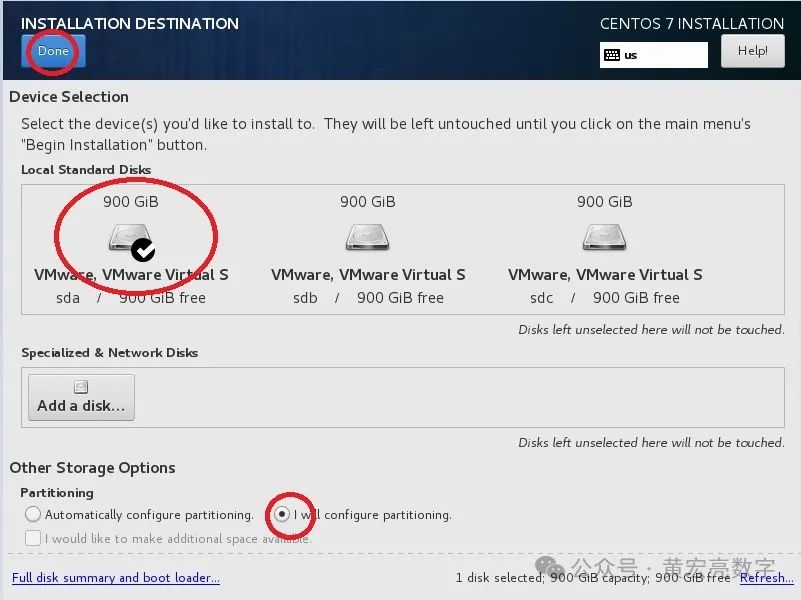Screen dimensions: 801x600
Task: Open Full disk summary and boot loader link
Action: pos(116,578)
